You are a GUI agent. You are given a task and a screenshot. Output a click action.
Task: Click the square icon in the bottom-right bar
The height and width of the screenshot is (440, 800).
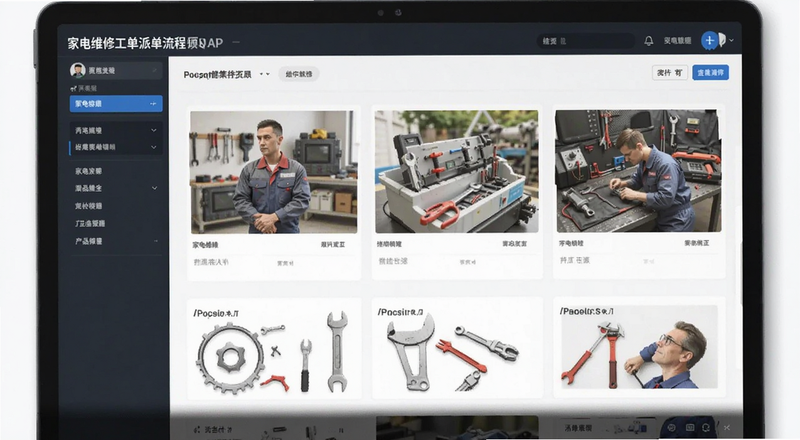pos(690,428)
